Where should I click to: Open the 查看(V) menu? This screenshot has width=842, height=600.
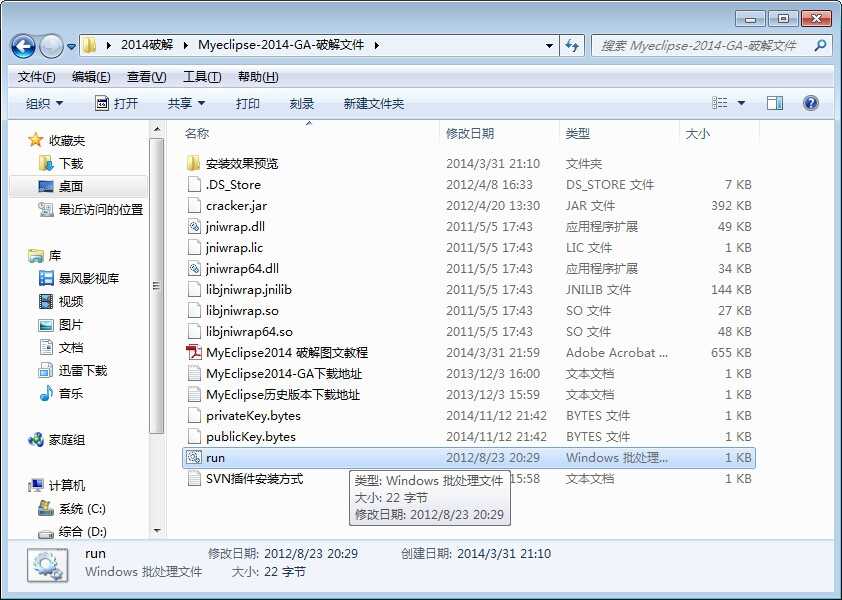pos(147,77)
